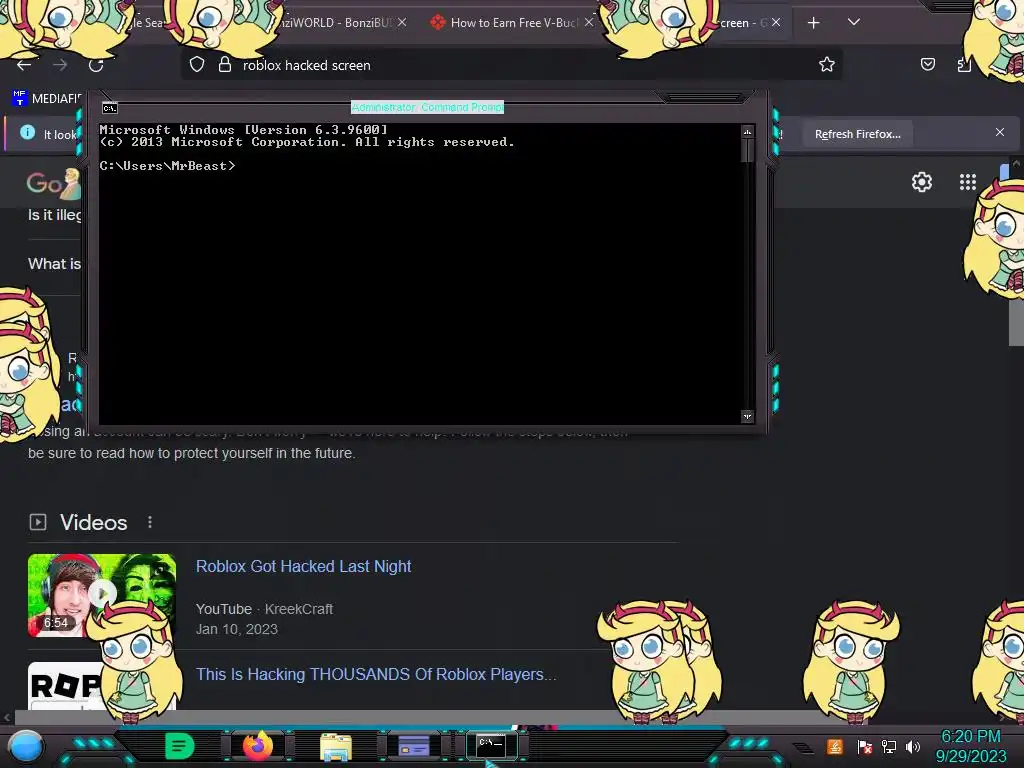The width and height of the screenshot is (1024, 768).
Task: Expand the "Is it illeg" related question
Action: (x=55, y=215)
